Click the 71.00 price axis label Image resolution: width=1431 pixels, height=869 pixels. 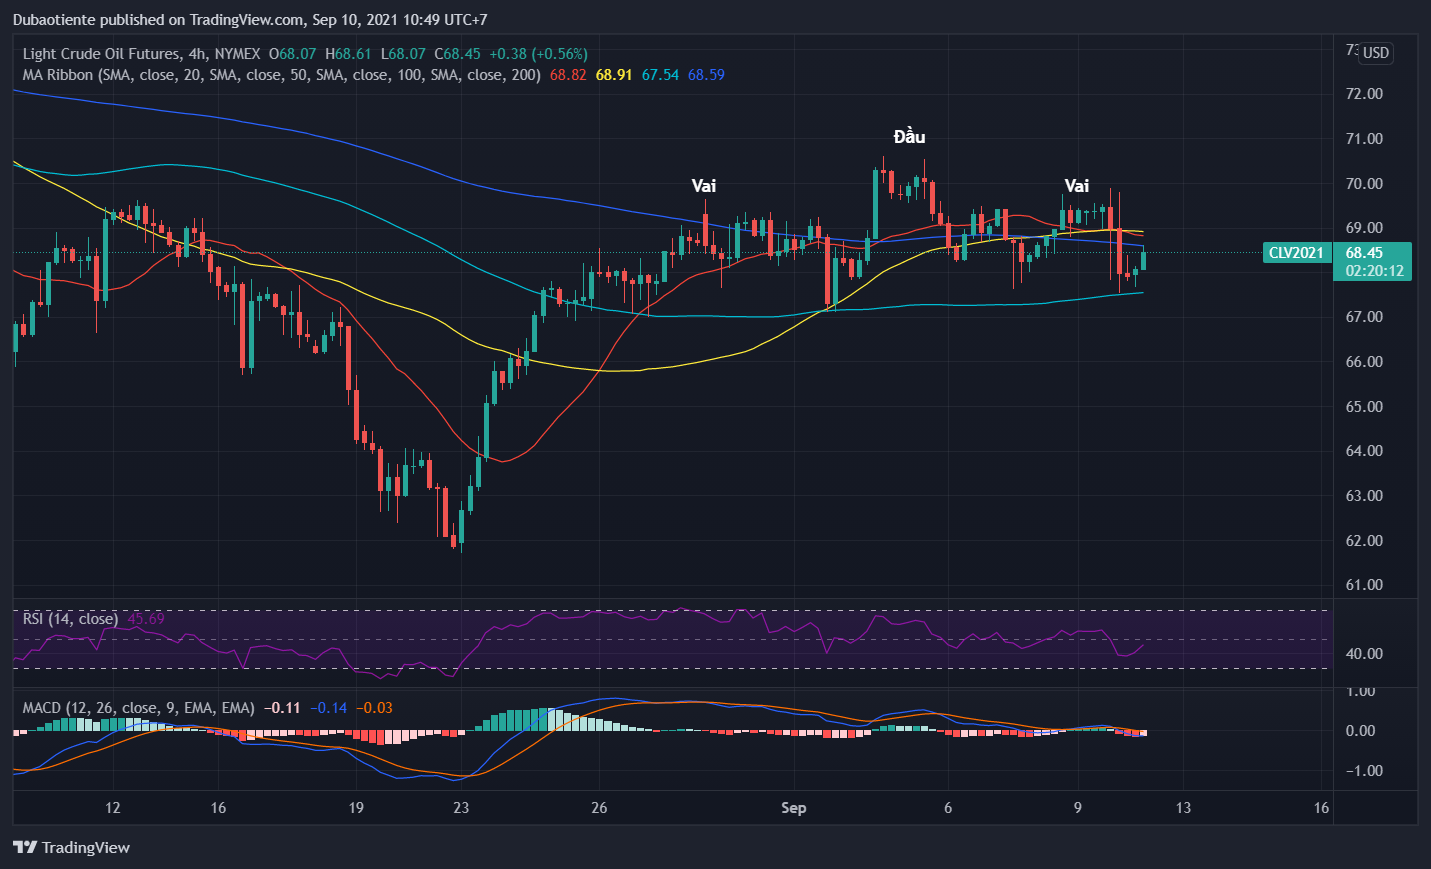coord(1364,139)
